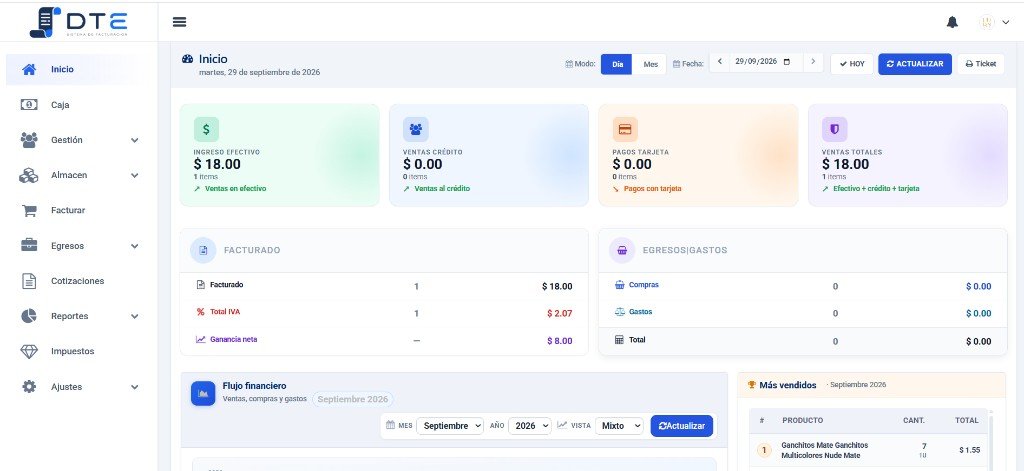Screen dimensions: 1024x471
Task: Click the Compras row label
Action: pos(644,285)
